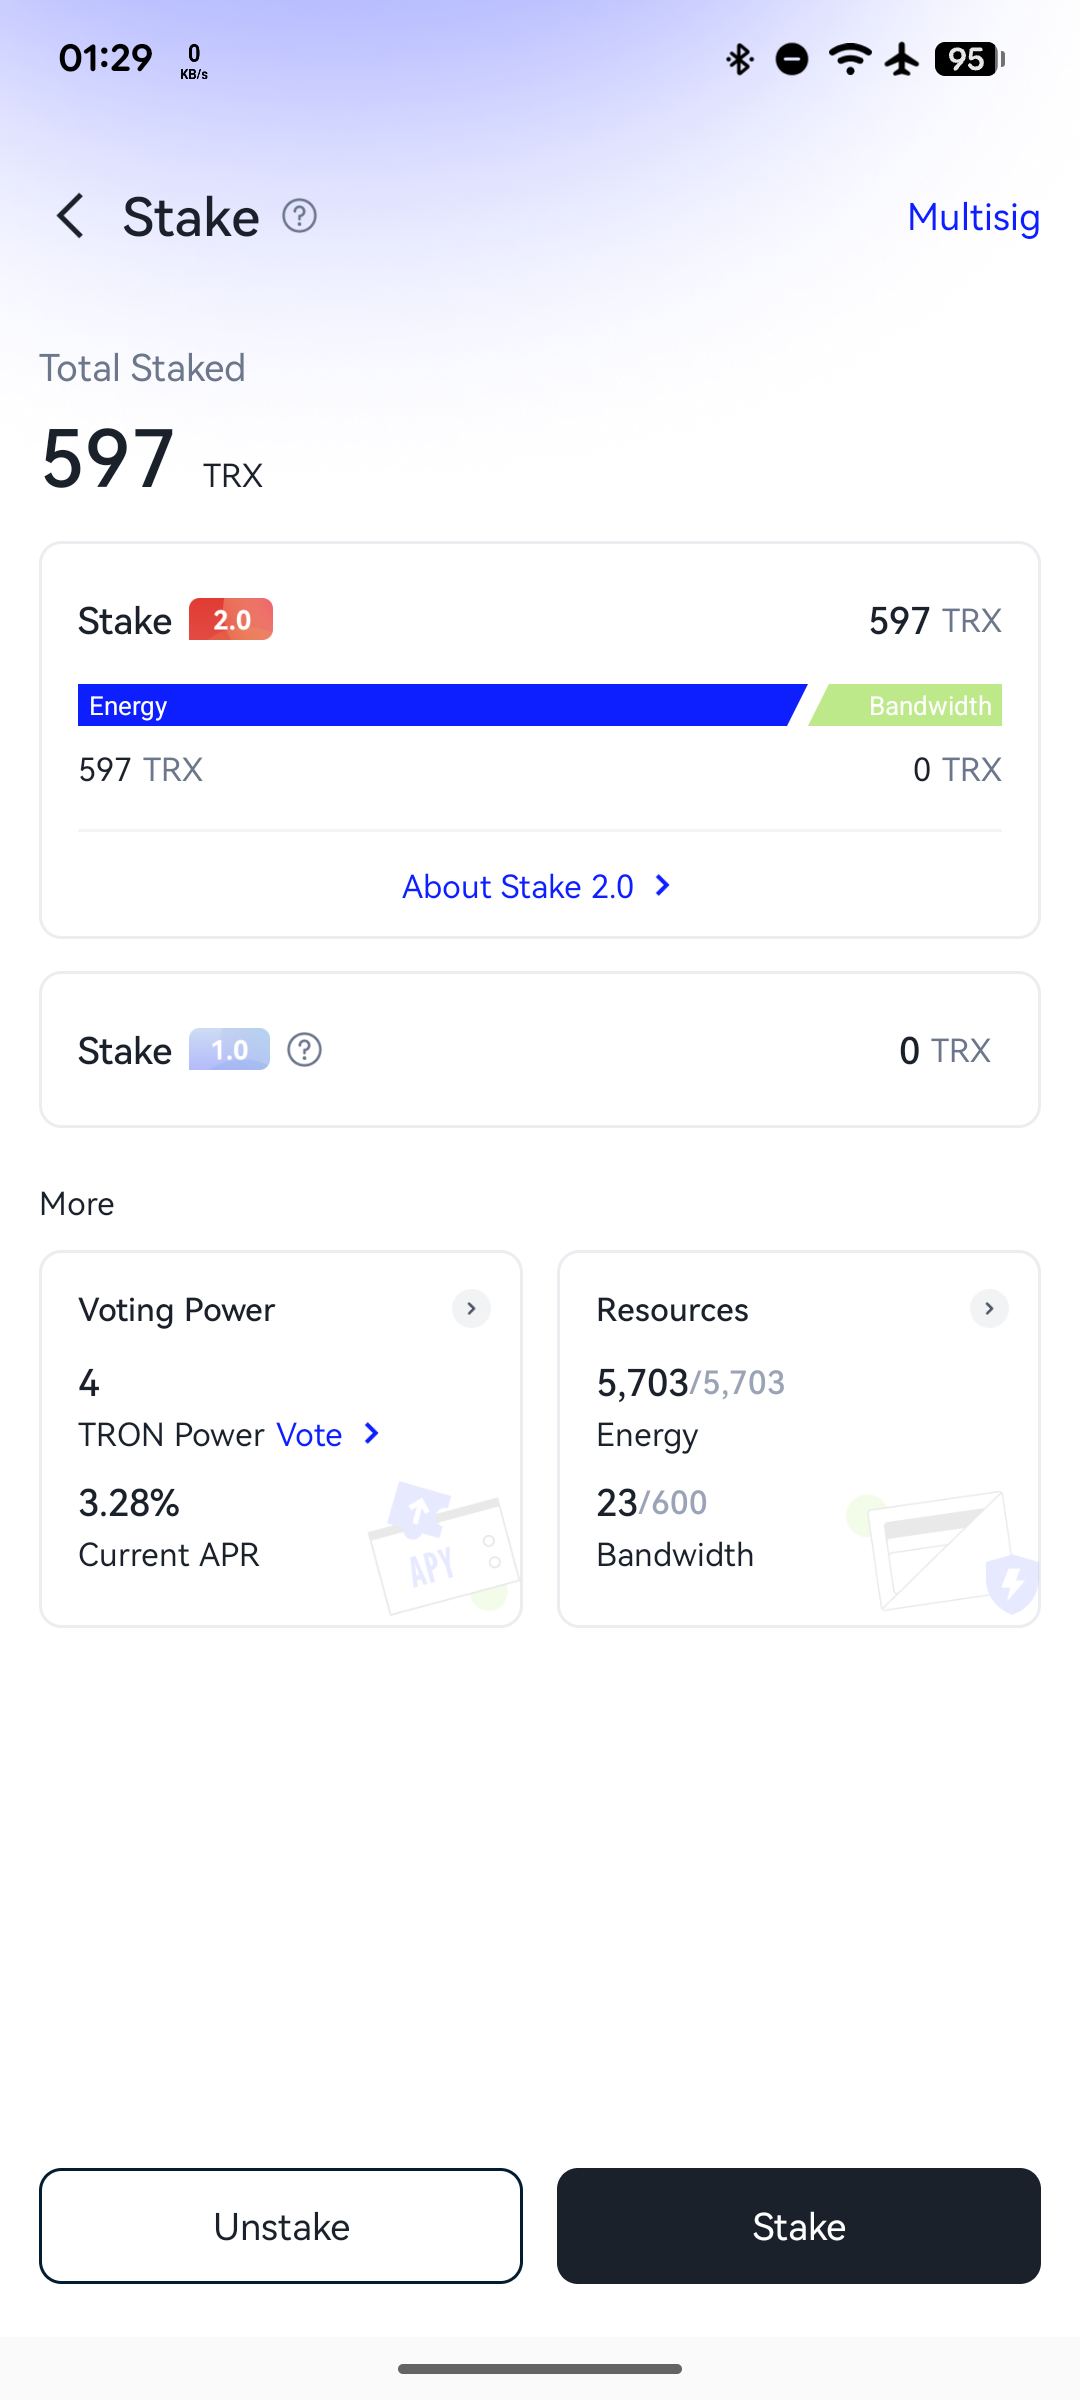Viewport: 1080px width, 2400px height.
Task: Tap the APY illustration in Voting Power card
Action: pos(443,1545)
